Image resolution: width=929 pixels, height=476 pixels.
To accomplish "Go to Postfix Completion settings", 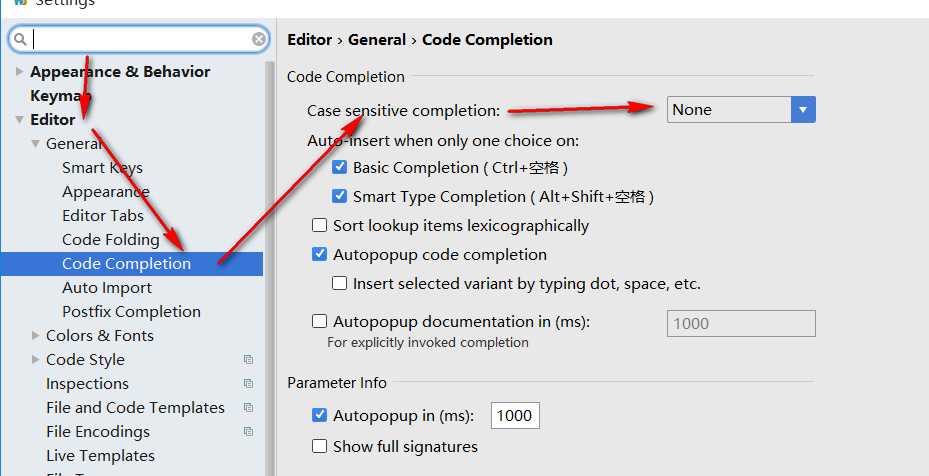I will [132, 311].
